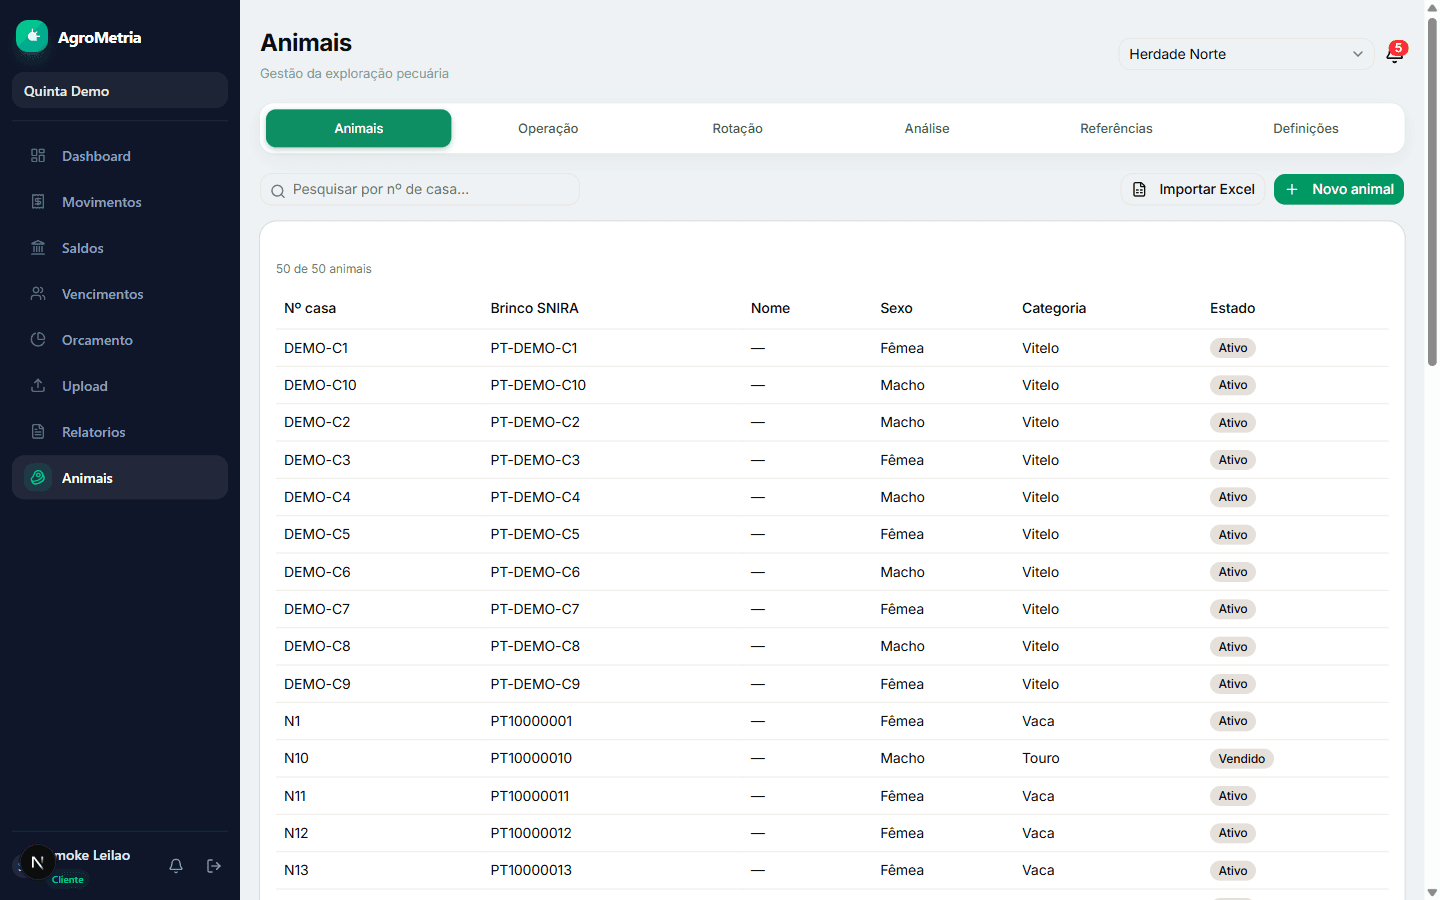Open the Herdade Norte dropdown
Screen dimensions: 1440x900
pyautogui.click(x=1246, y=54)
